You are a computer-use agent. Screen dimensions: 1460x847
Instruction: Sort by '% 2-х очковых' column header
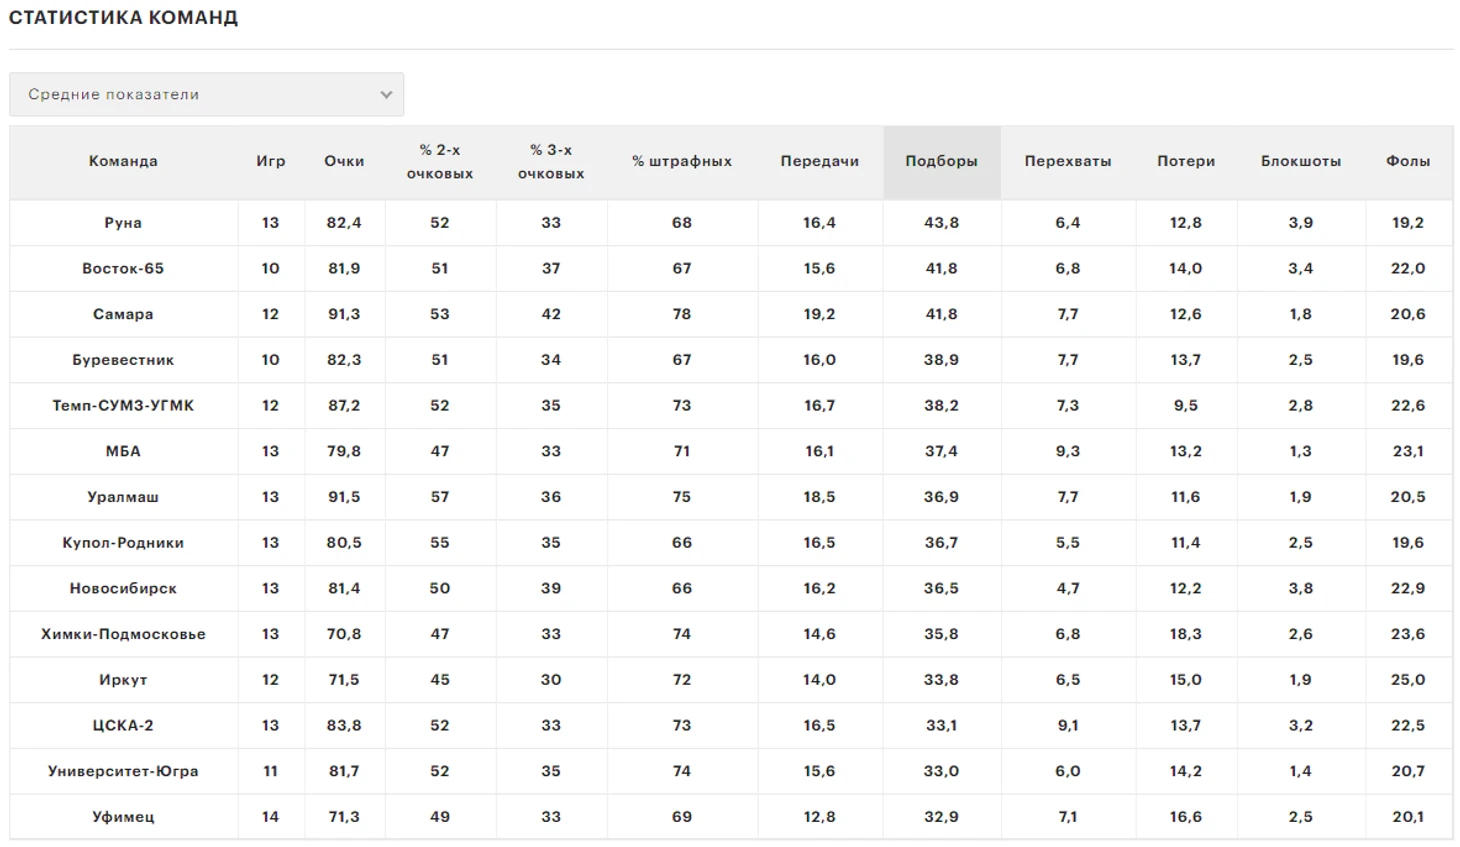point(440,161)
